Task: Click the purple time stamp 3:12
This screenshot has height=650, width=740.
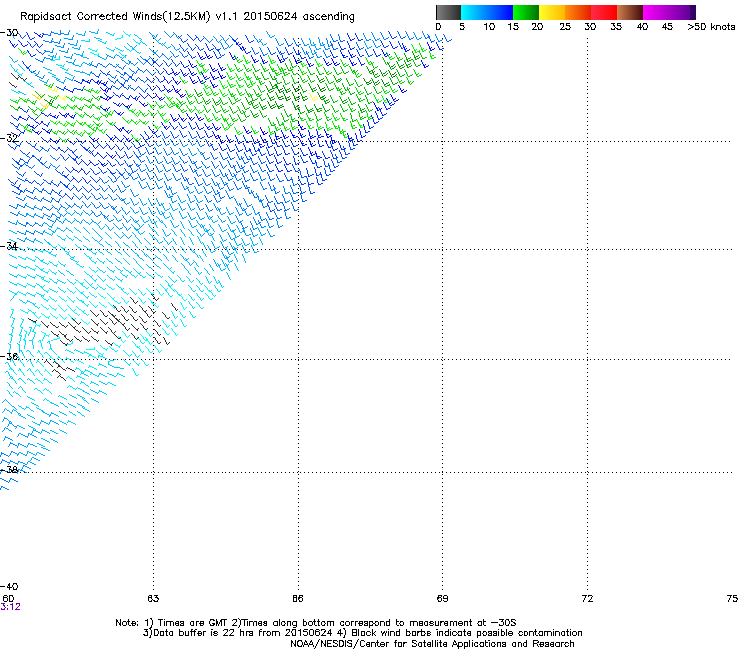Action: click(10, 607)
